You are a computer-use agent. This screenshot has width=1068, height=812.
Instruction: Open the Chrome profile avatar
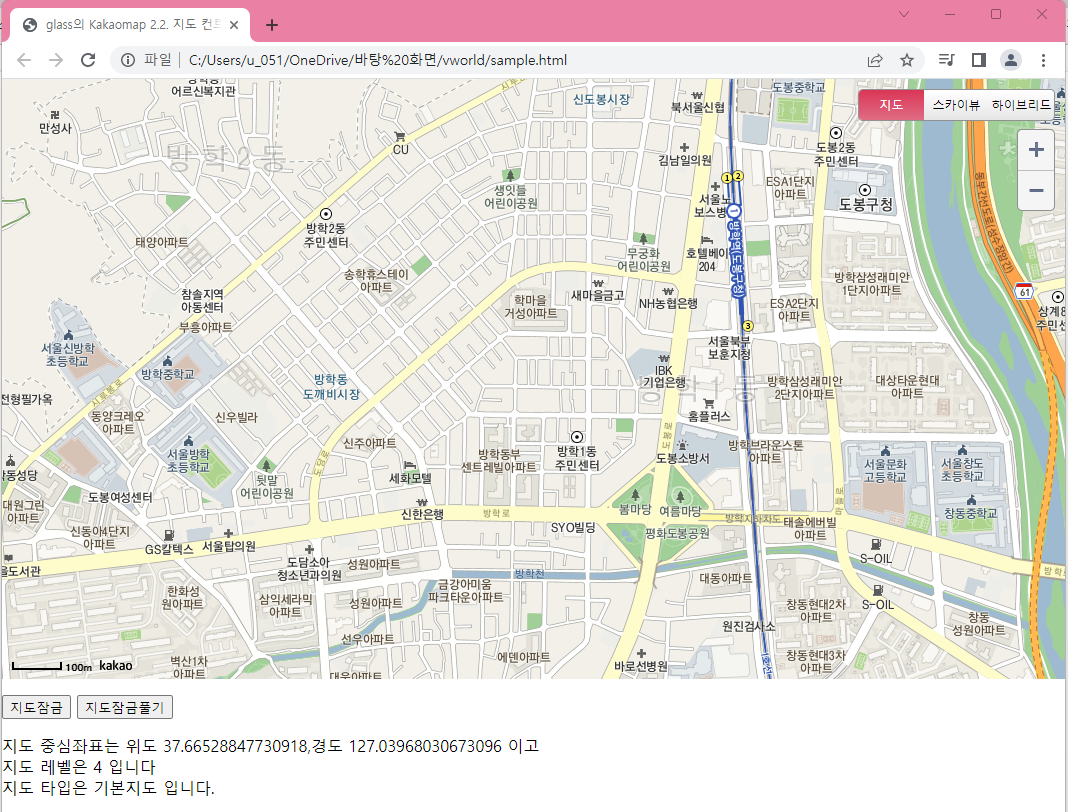1011,60
